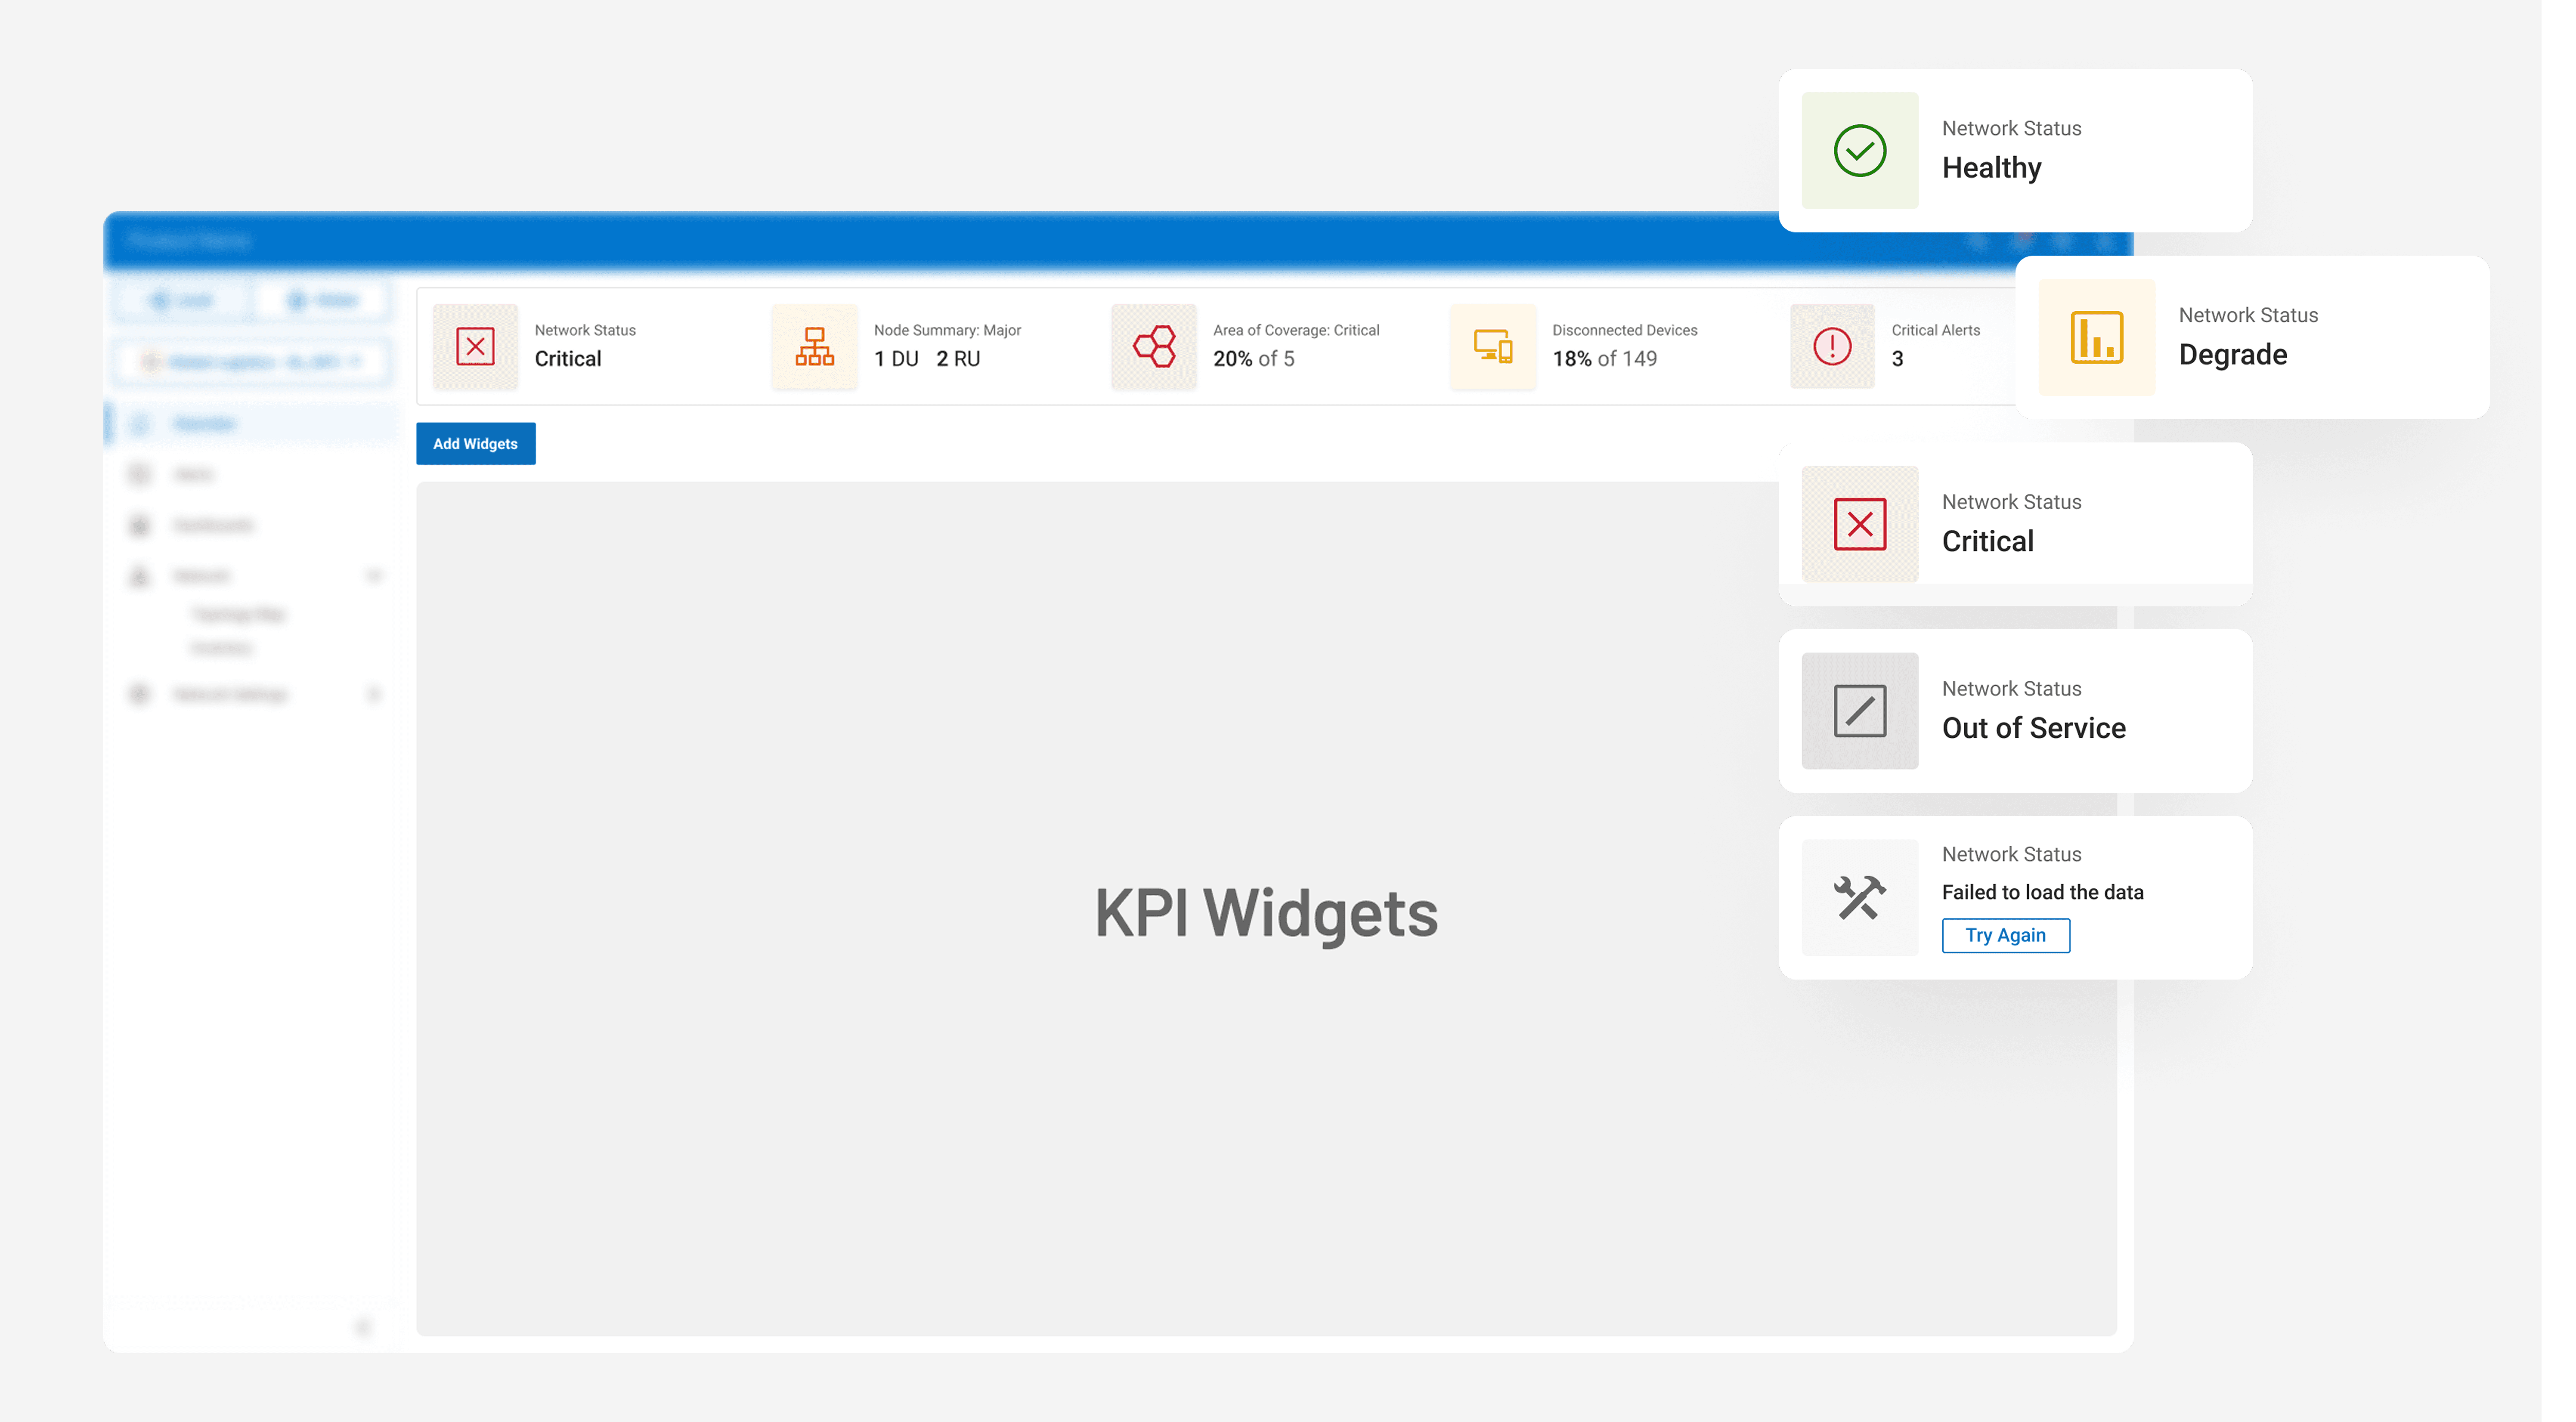Viewport: 2576px width, 1422px height.
Task: Open Topology Map under Network
Action: 238,614
